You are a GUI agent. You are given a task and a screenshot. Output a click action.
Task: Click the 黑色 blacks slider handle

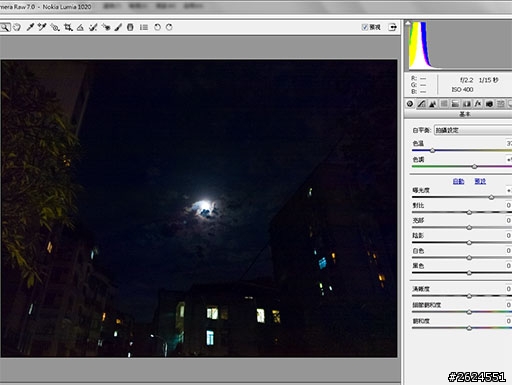[469, 273]
